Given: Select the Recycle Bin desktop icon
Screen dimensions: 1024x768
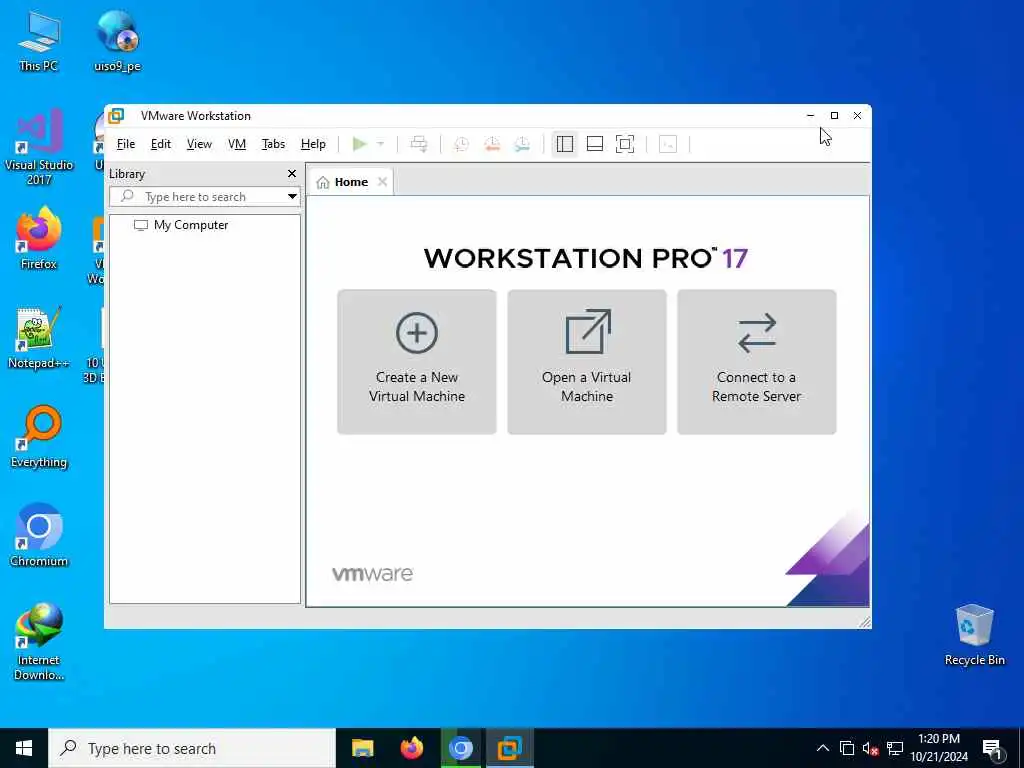Looking at the screenshot, I should click(x=974, y=635).
